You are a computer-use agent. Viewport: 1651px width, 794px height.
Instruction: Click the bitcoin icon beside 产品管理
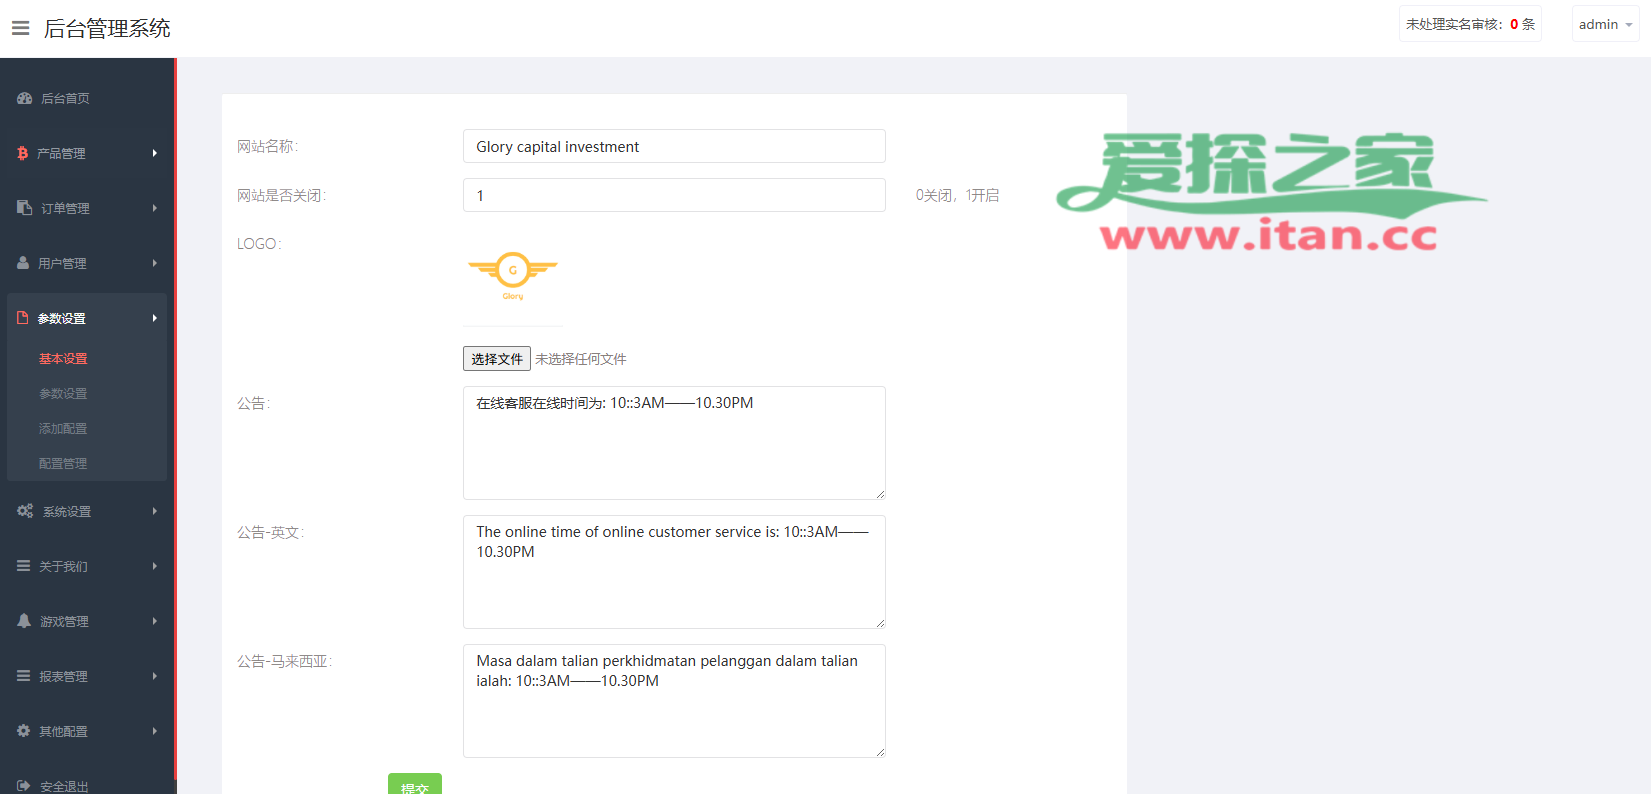pyautogui.click(x=23, y=153)
